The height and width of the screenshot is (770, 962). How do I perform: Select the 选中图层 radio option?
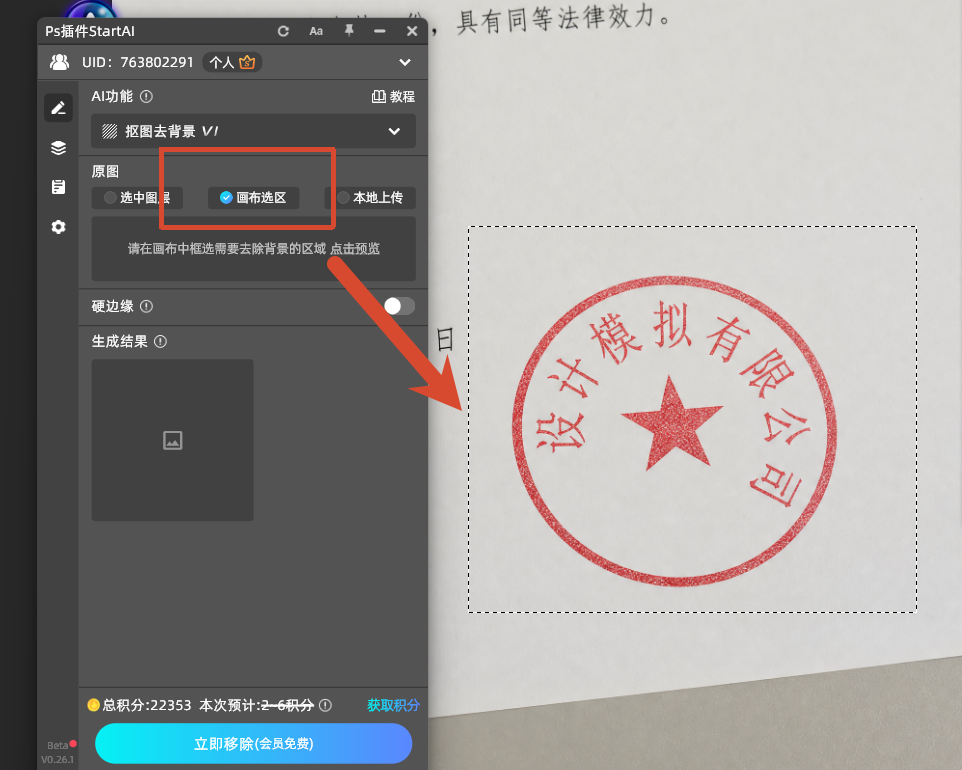click(x=137, y=198)
